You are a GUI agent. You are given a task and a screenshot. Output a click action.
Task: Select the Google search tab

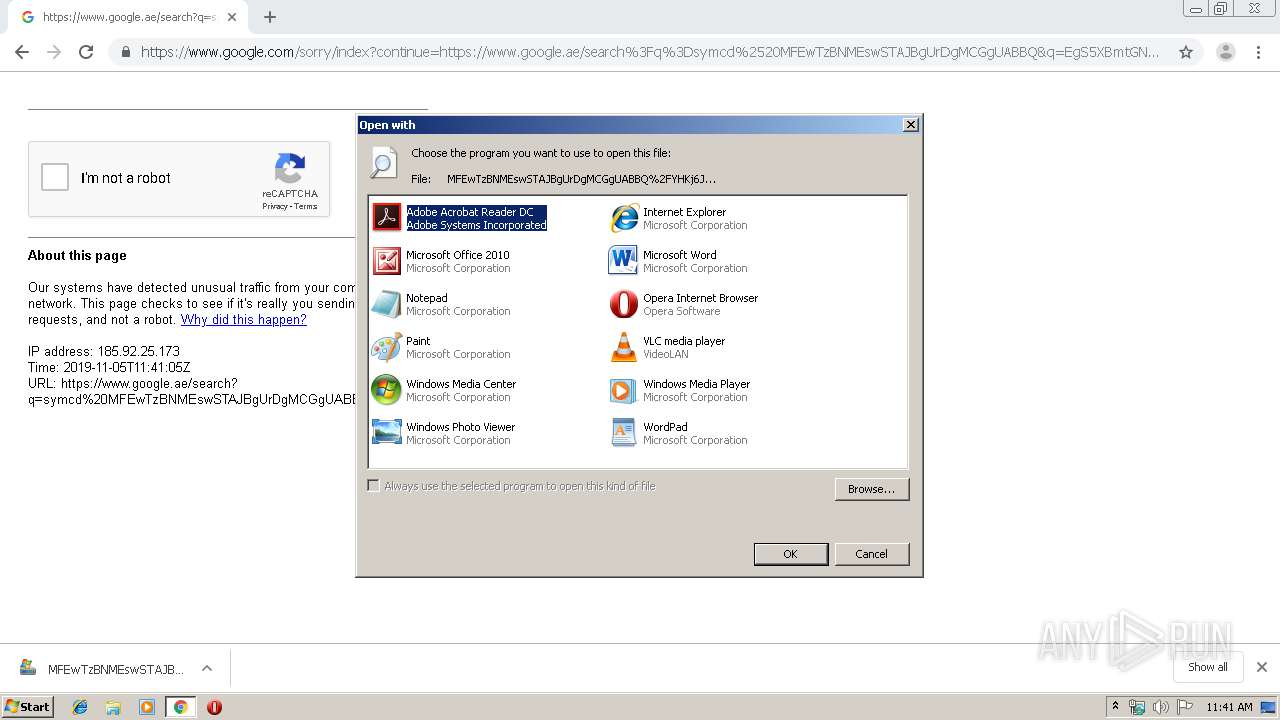tap(128, 17)
